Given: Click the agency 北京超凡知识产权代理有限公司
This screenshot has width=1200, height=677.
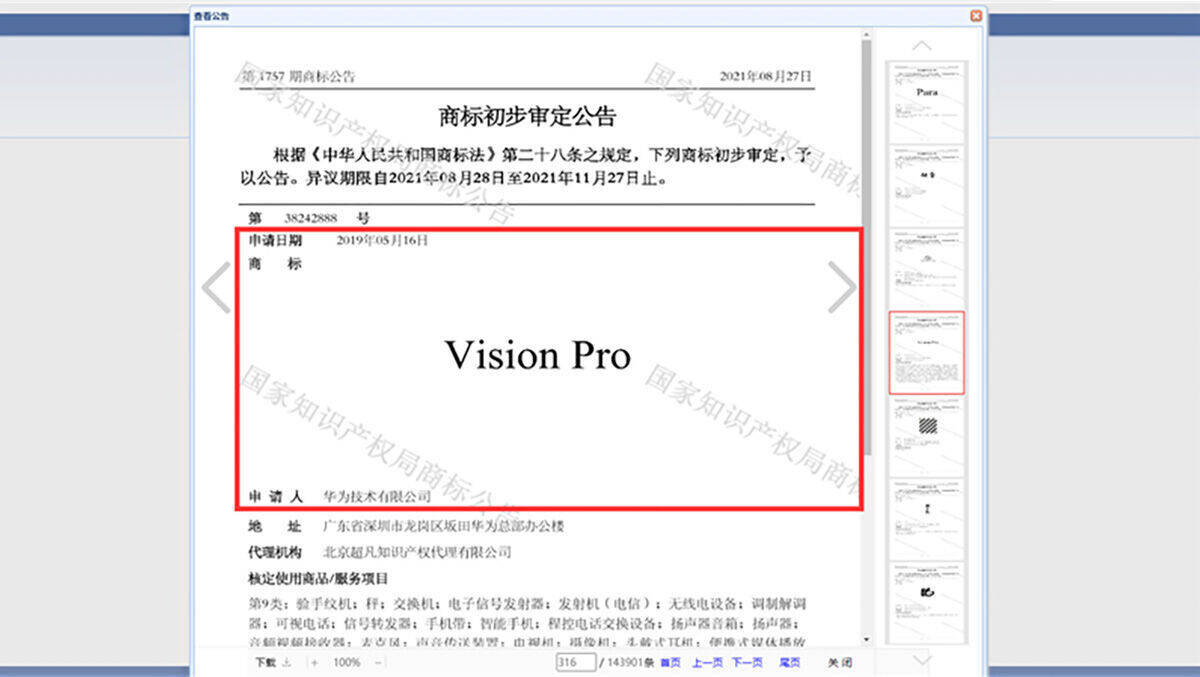Looking at the screenshot, I should (417, 552).
